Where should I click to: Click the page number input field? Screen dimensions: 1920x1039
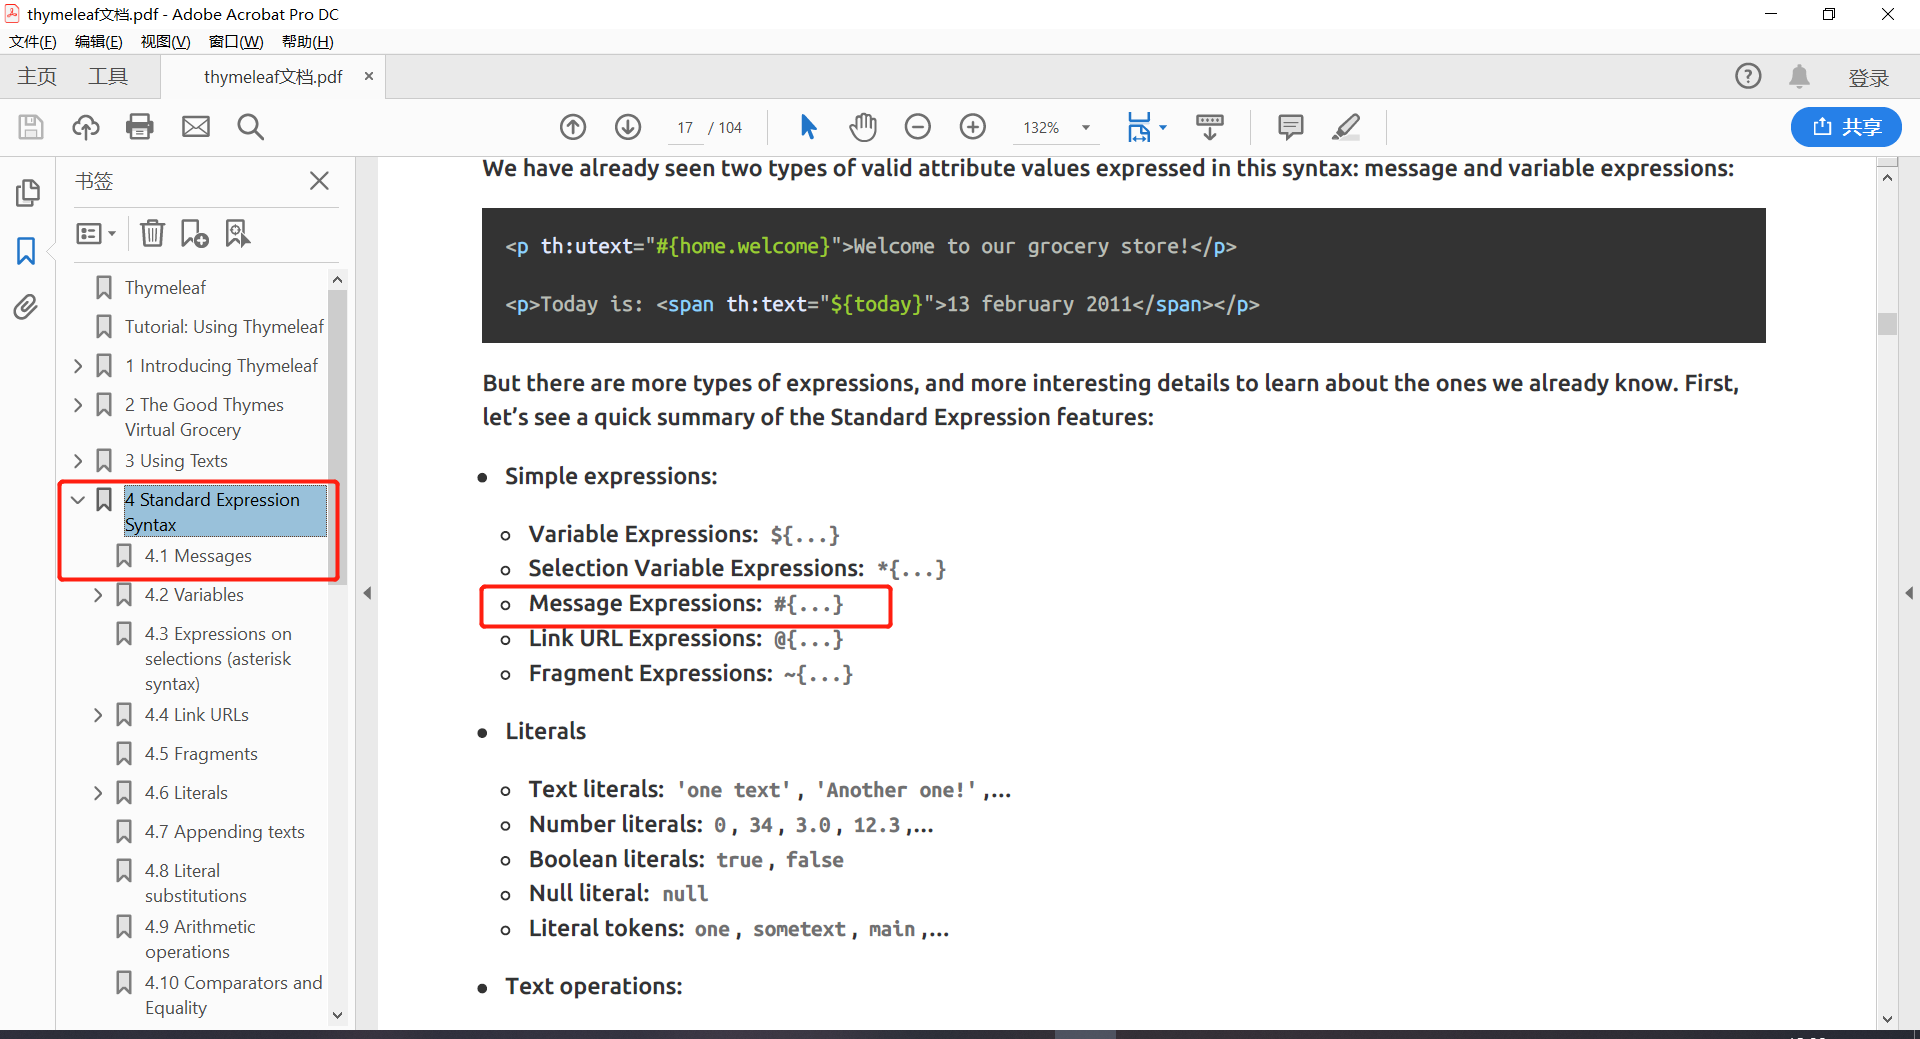coord(685,128)
